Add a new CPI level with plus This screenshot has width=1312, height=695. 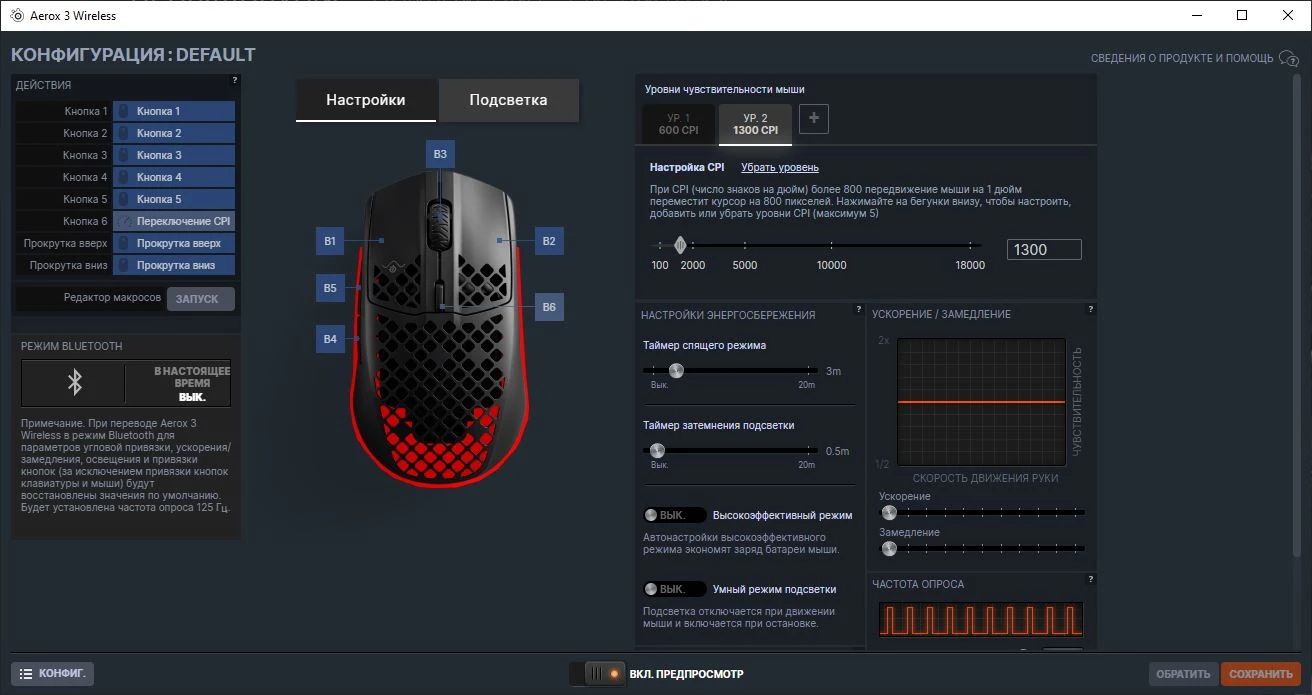(x=813, y=119)
